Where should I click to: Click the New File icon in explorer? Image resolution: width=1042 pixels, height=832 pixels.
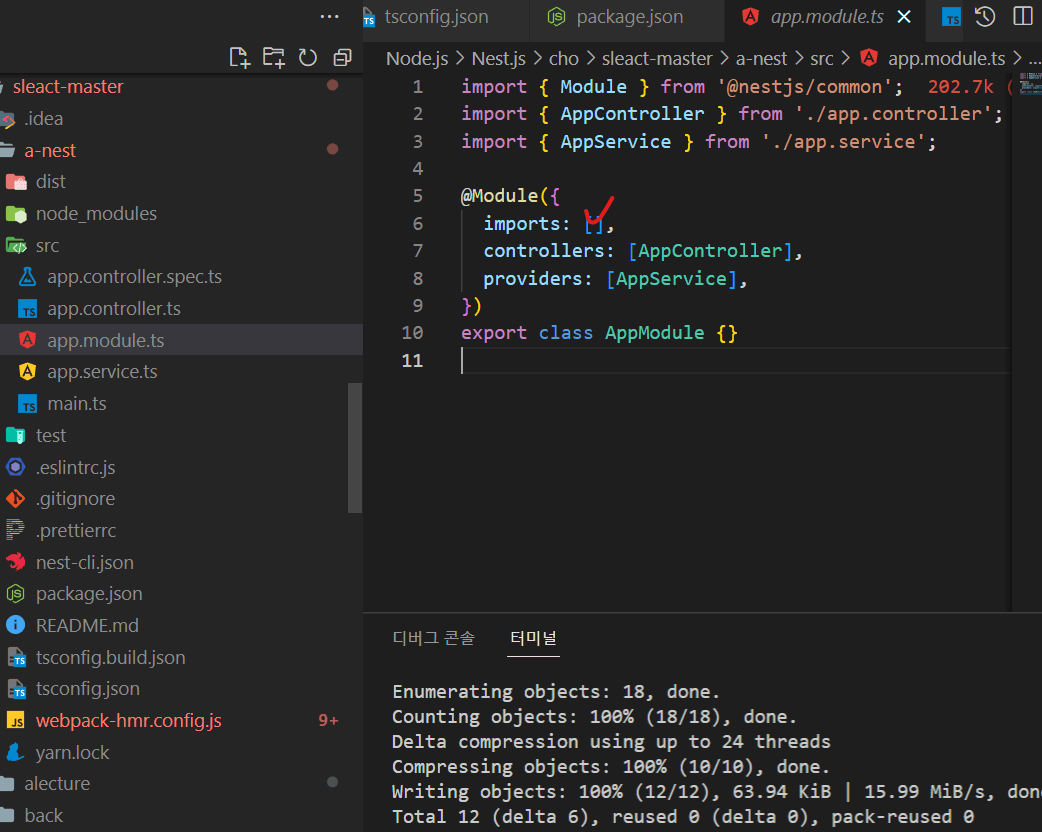[239, 58]
